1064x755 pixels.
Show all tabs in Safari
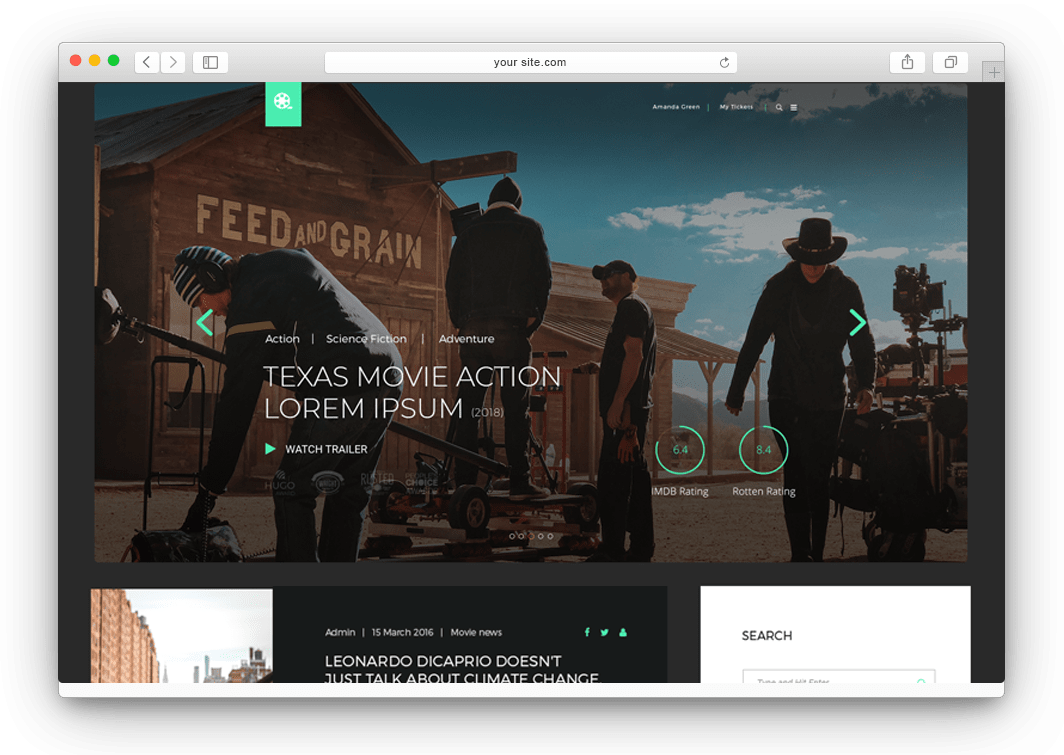point(950,62)
